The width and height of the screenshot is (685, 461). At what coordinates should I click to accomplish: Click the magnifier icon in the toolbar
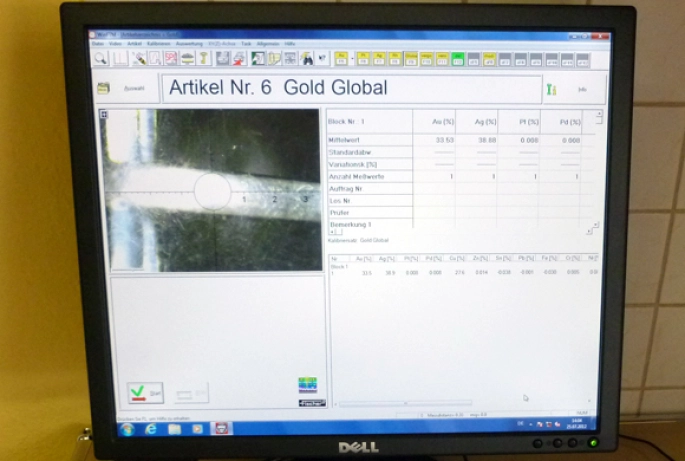[x=101, y=59]
